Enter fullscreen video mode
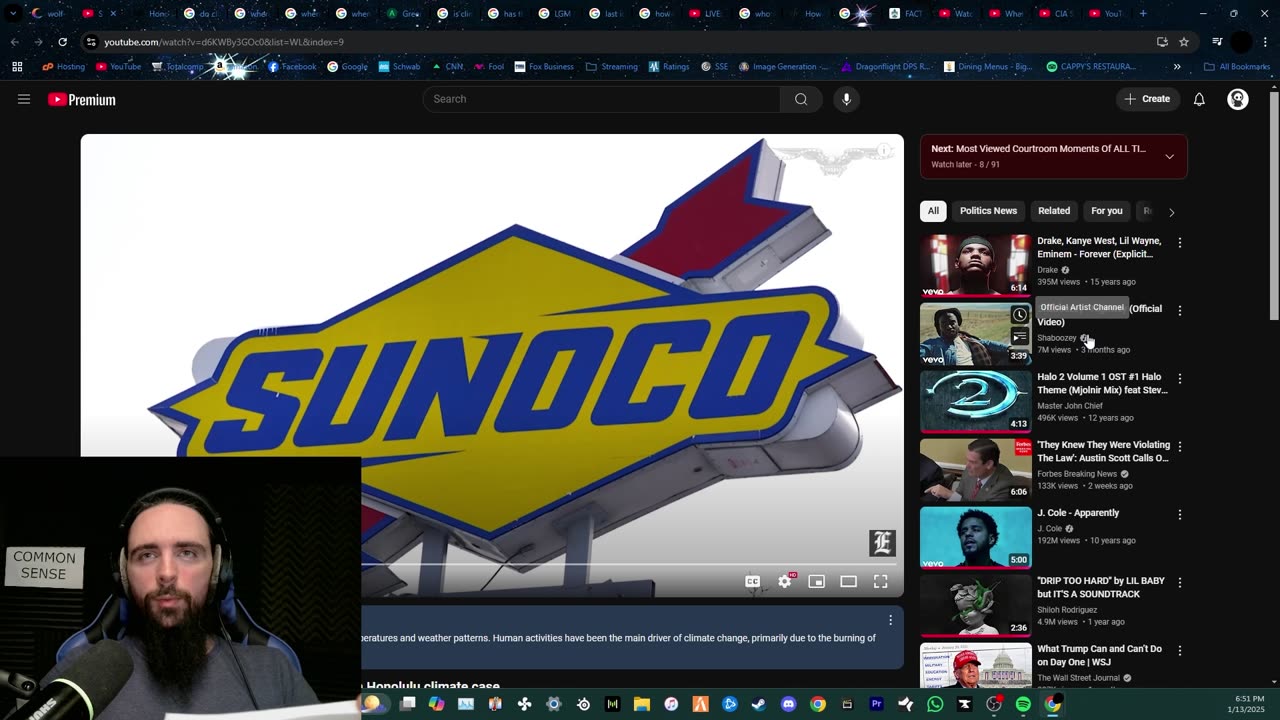This screenshot has height=720, width=1280. [881, 581]
